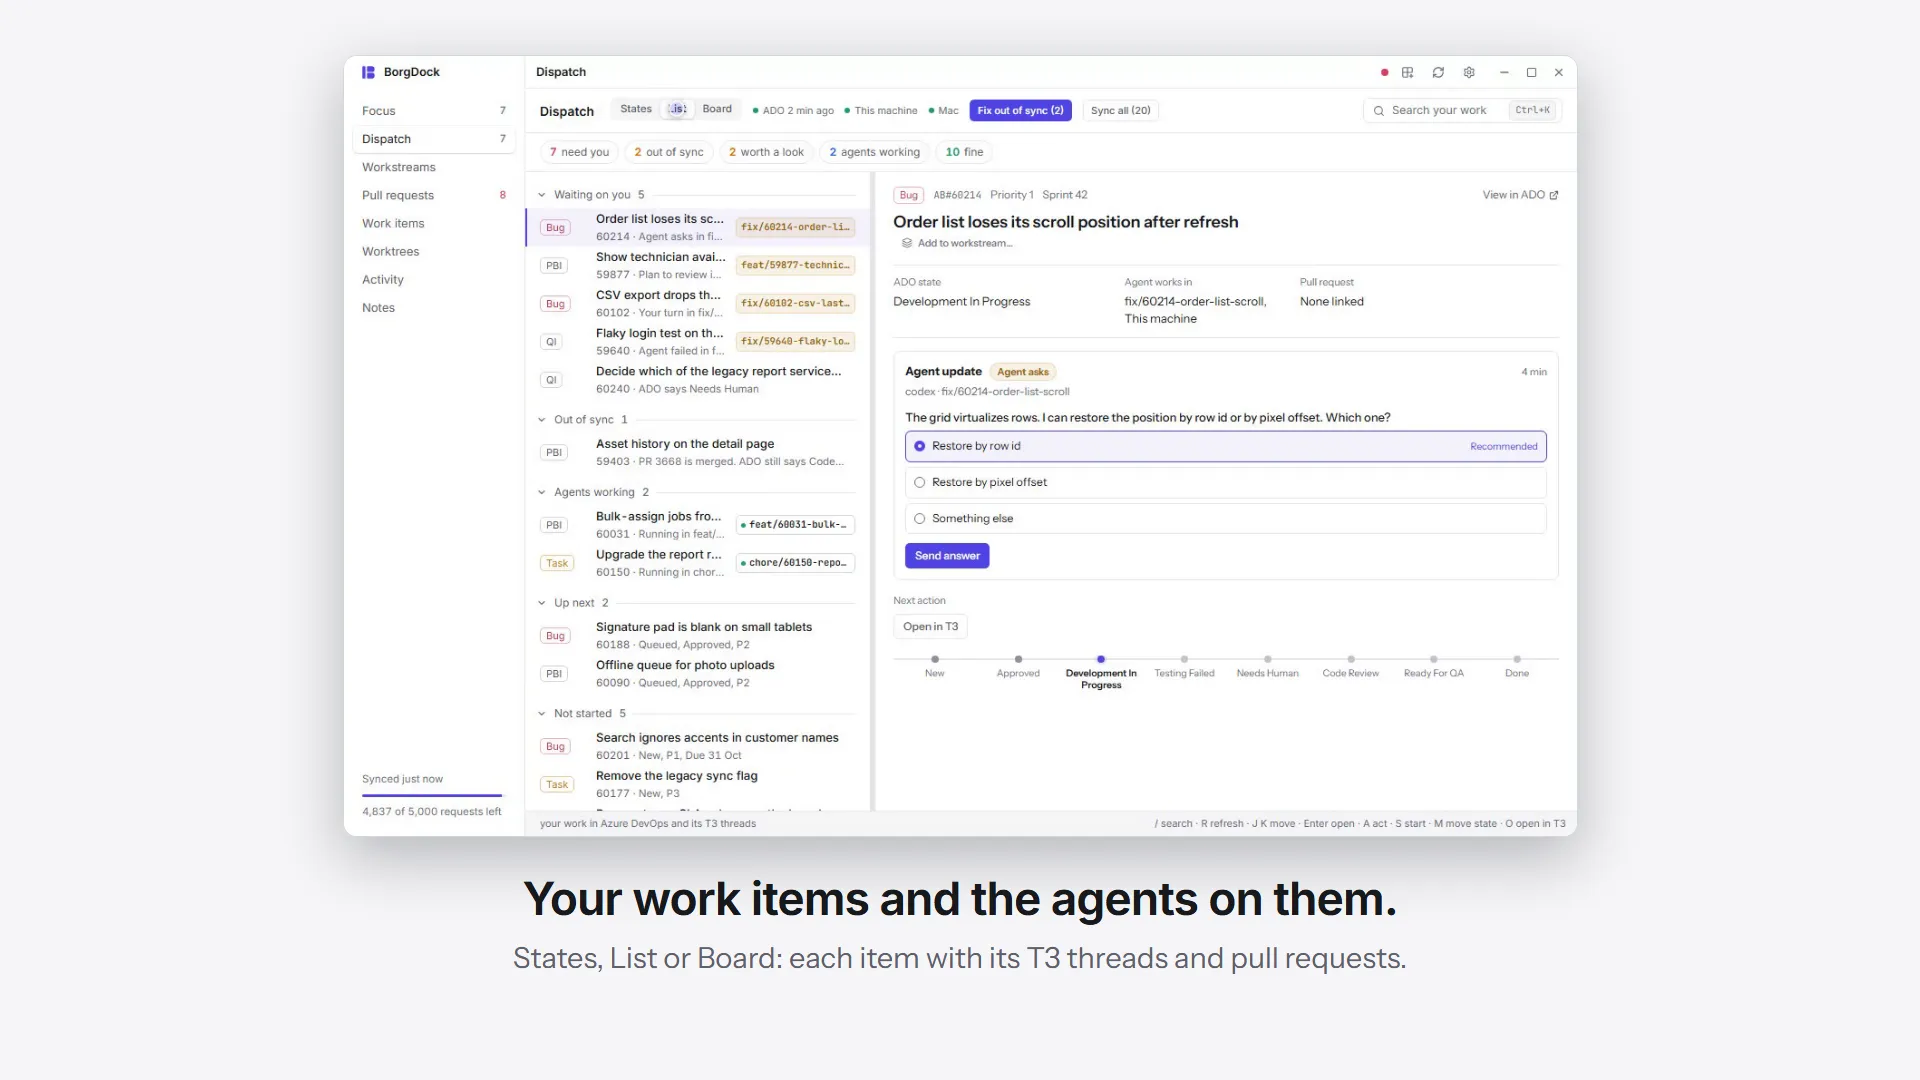1920x1080 pixels.
Task: Click the Approved state marker on the progress track
Action: [x=1018, y=660]
